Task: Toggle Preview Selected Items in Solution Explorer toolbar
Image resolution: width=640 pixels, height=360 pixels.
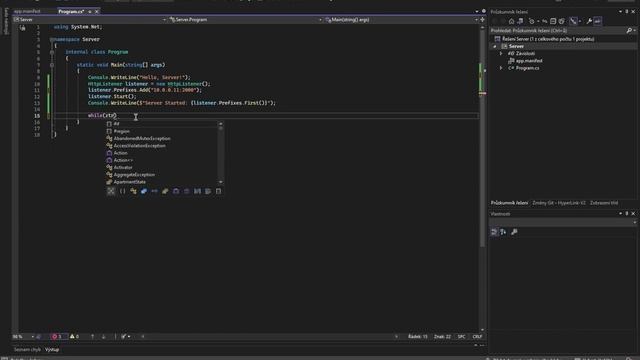Action: pyautogui.click(x=598, y=21)
